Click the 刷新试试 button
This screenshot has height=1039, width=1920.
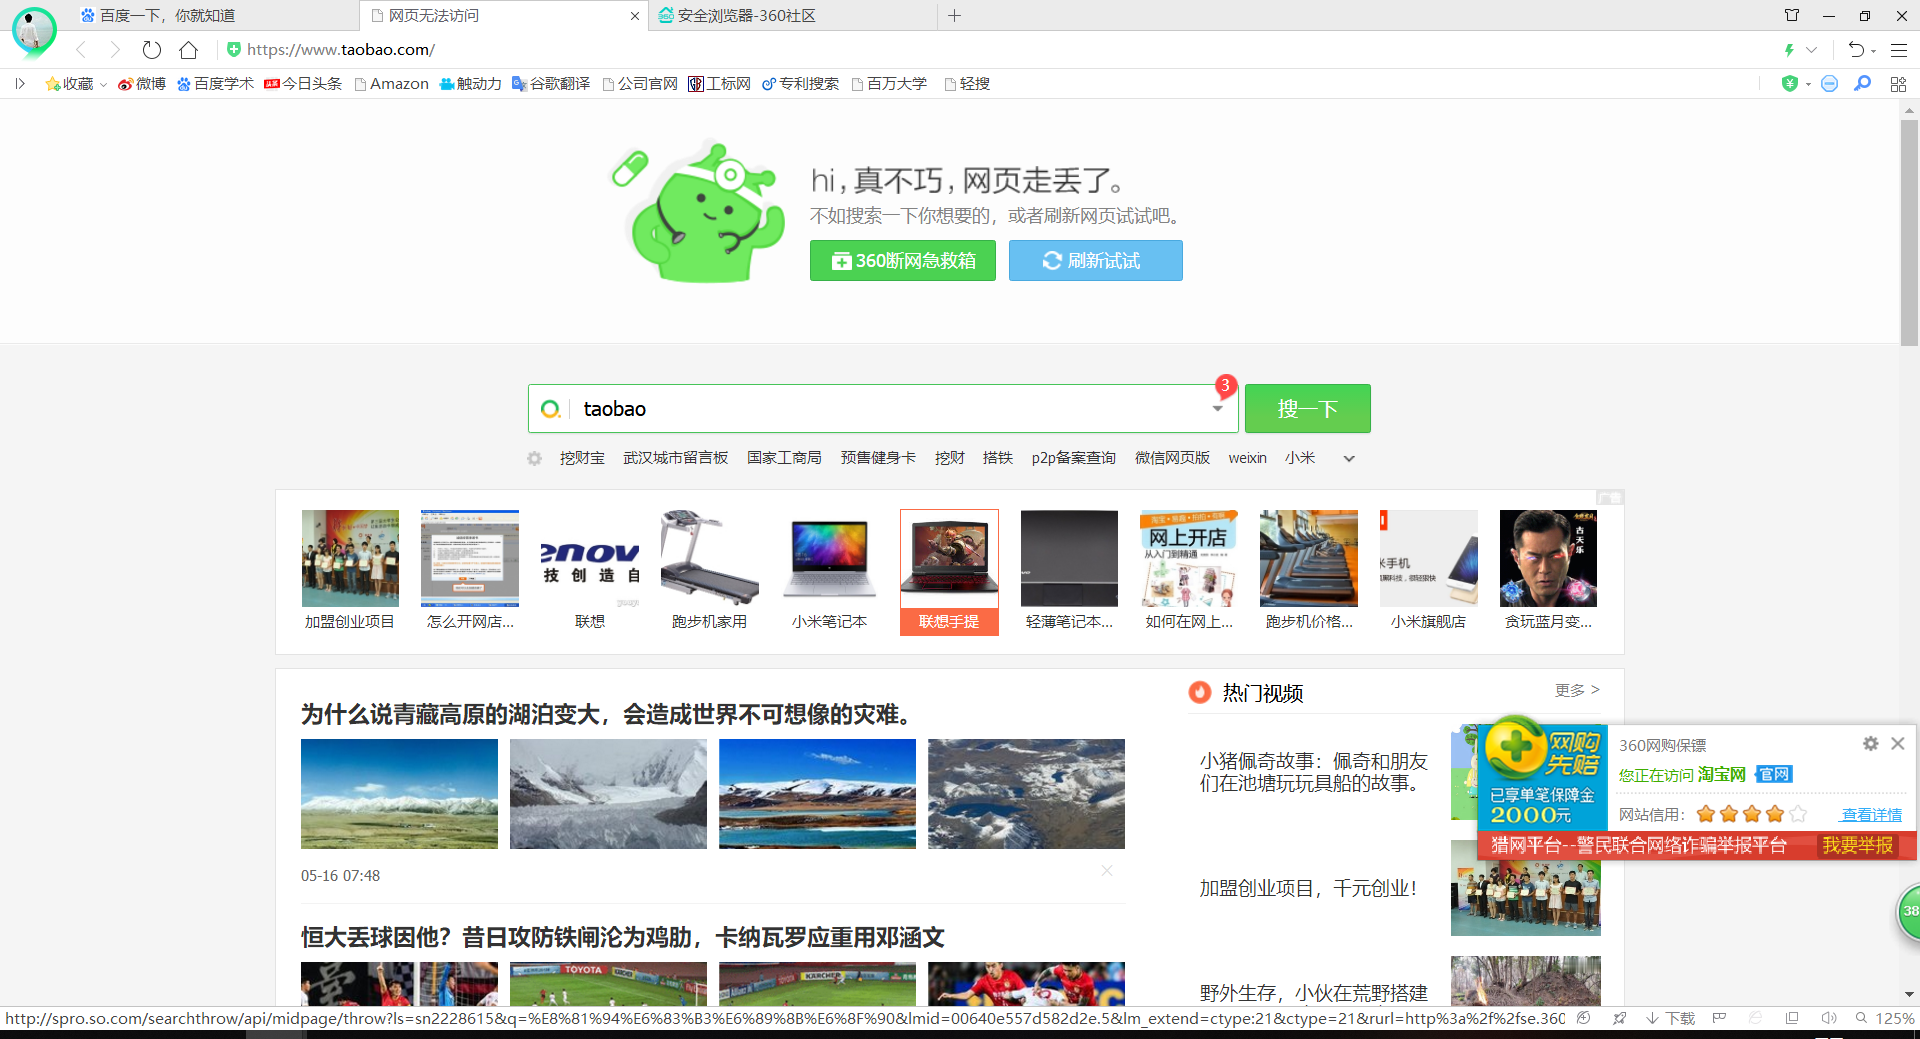(1096, 260)
